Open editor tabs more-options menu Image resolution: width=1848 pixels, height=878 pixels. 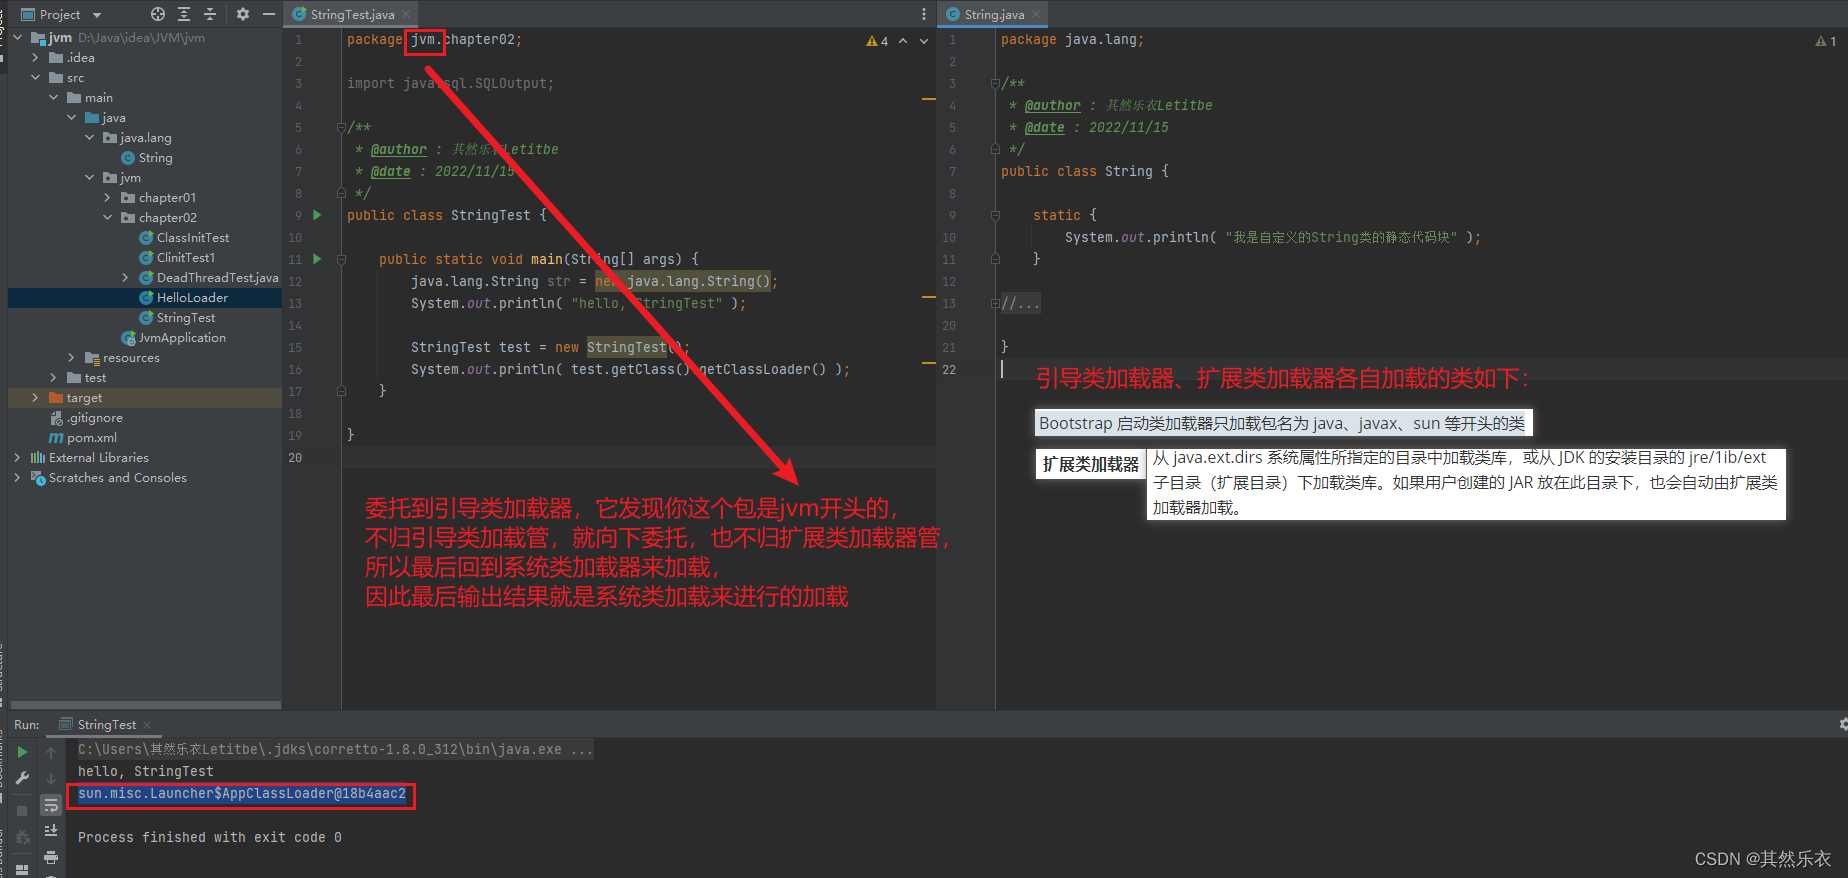tap(924, 14)
